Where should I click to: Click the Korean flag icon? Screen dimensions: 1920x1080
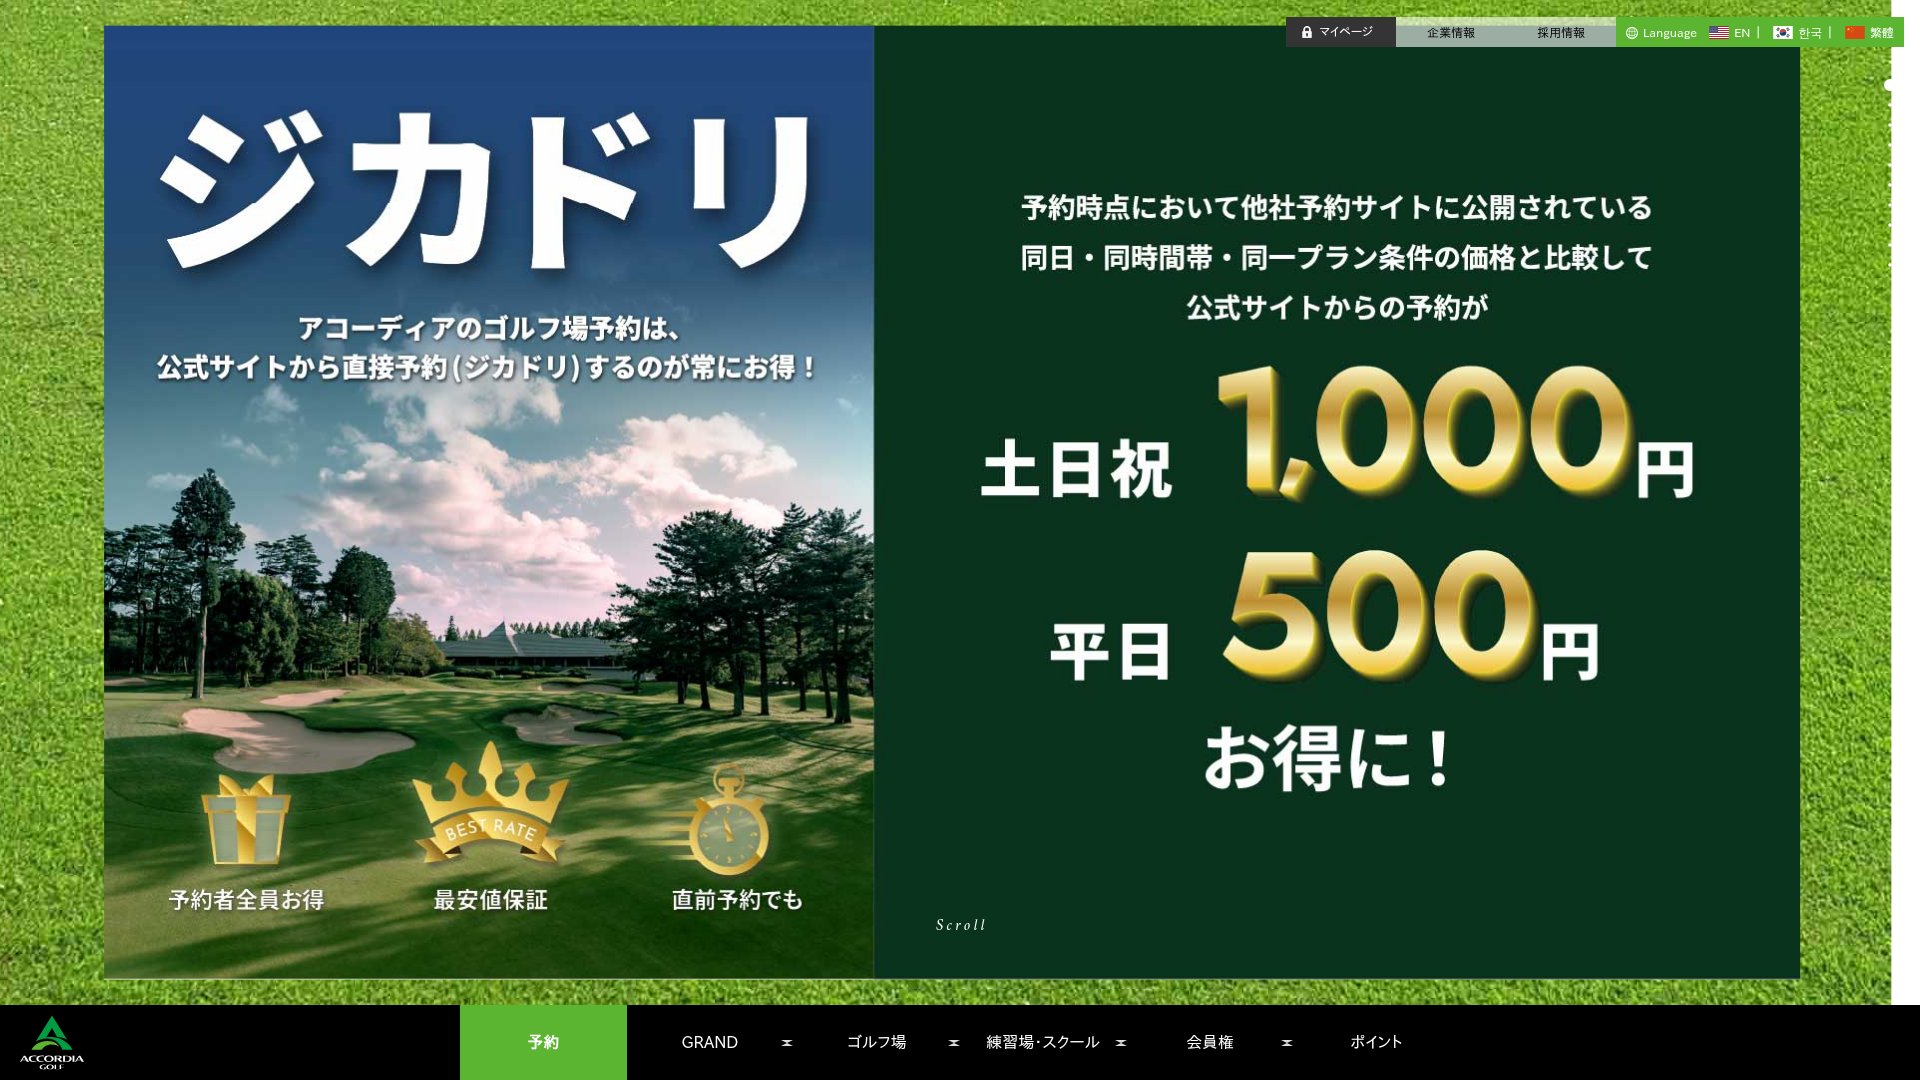click(1783, 33)
